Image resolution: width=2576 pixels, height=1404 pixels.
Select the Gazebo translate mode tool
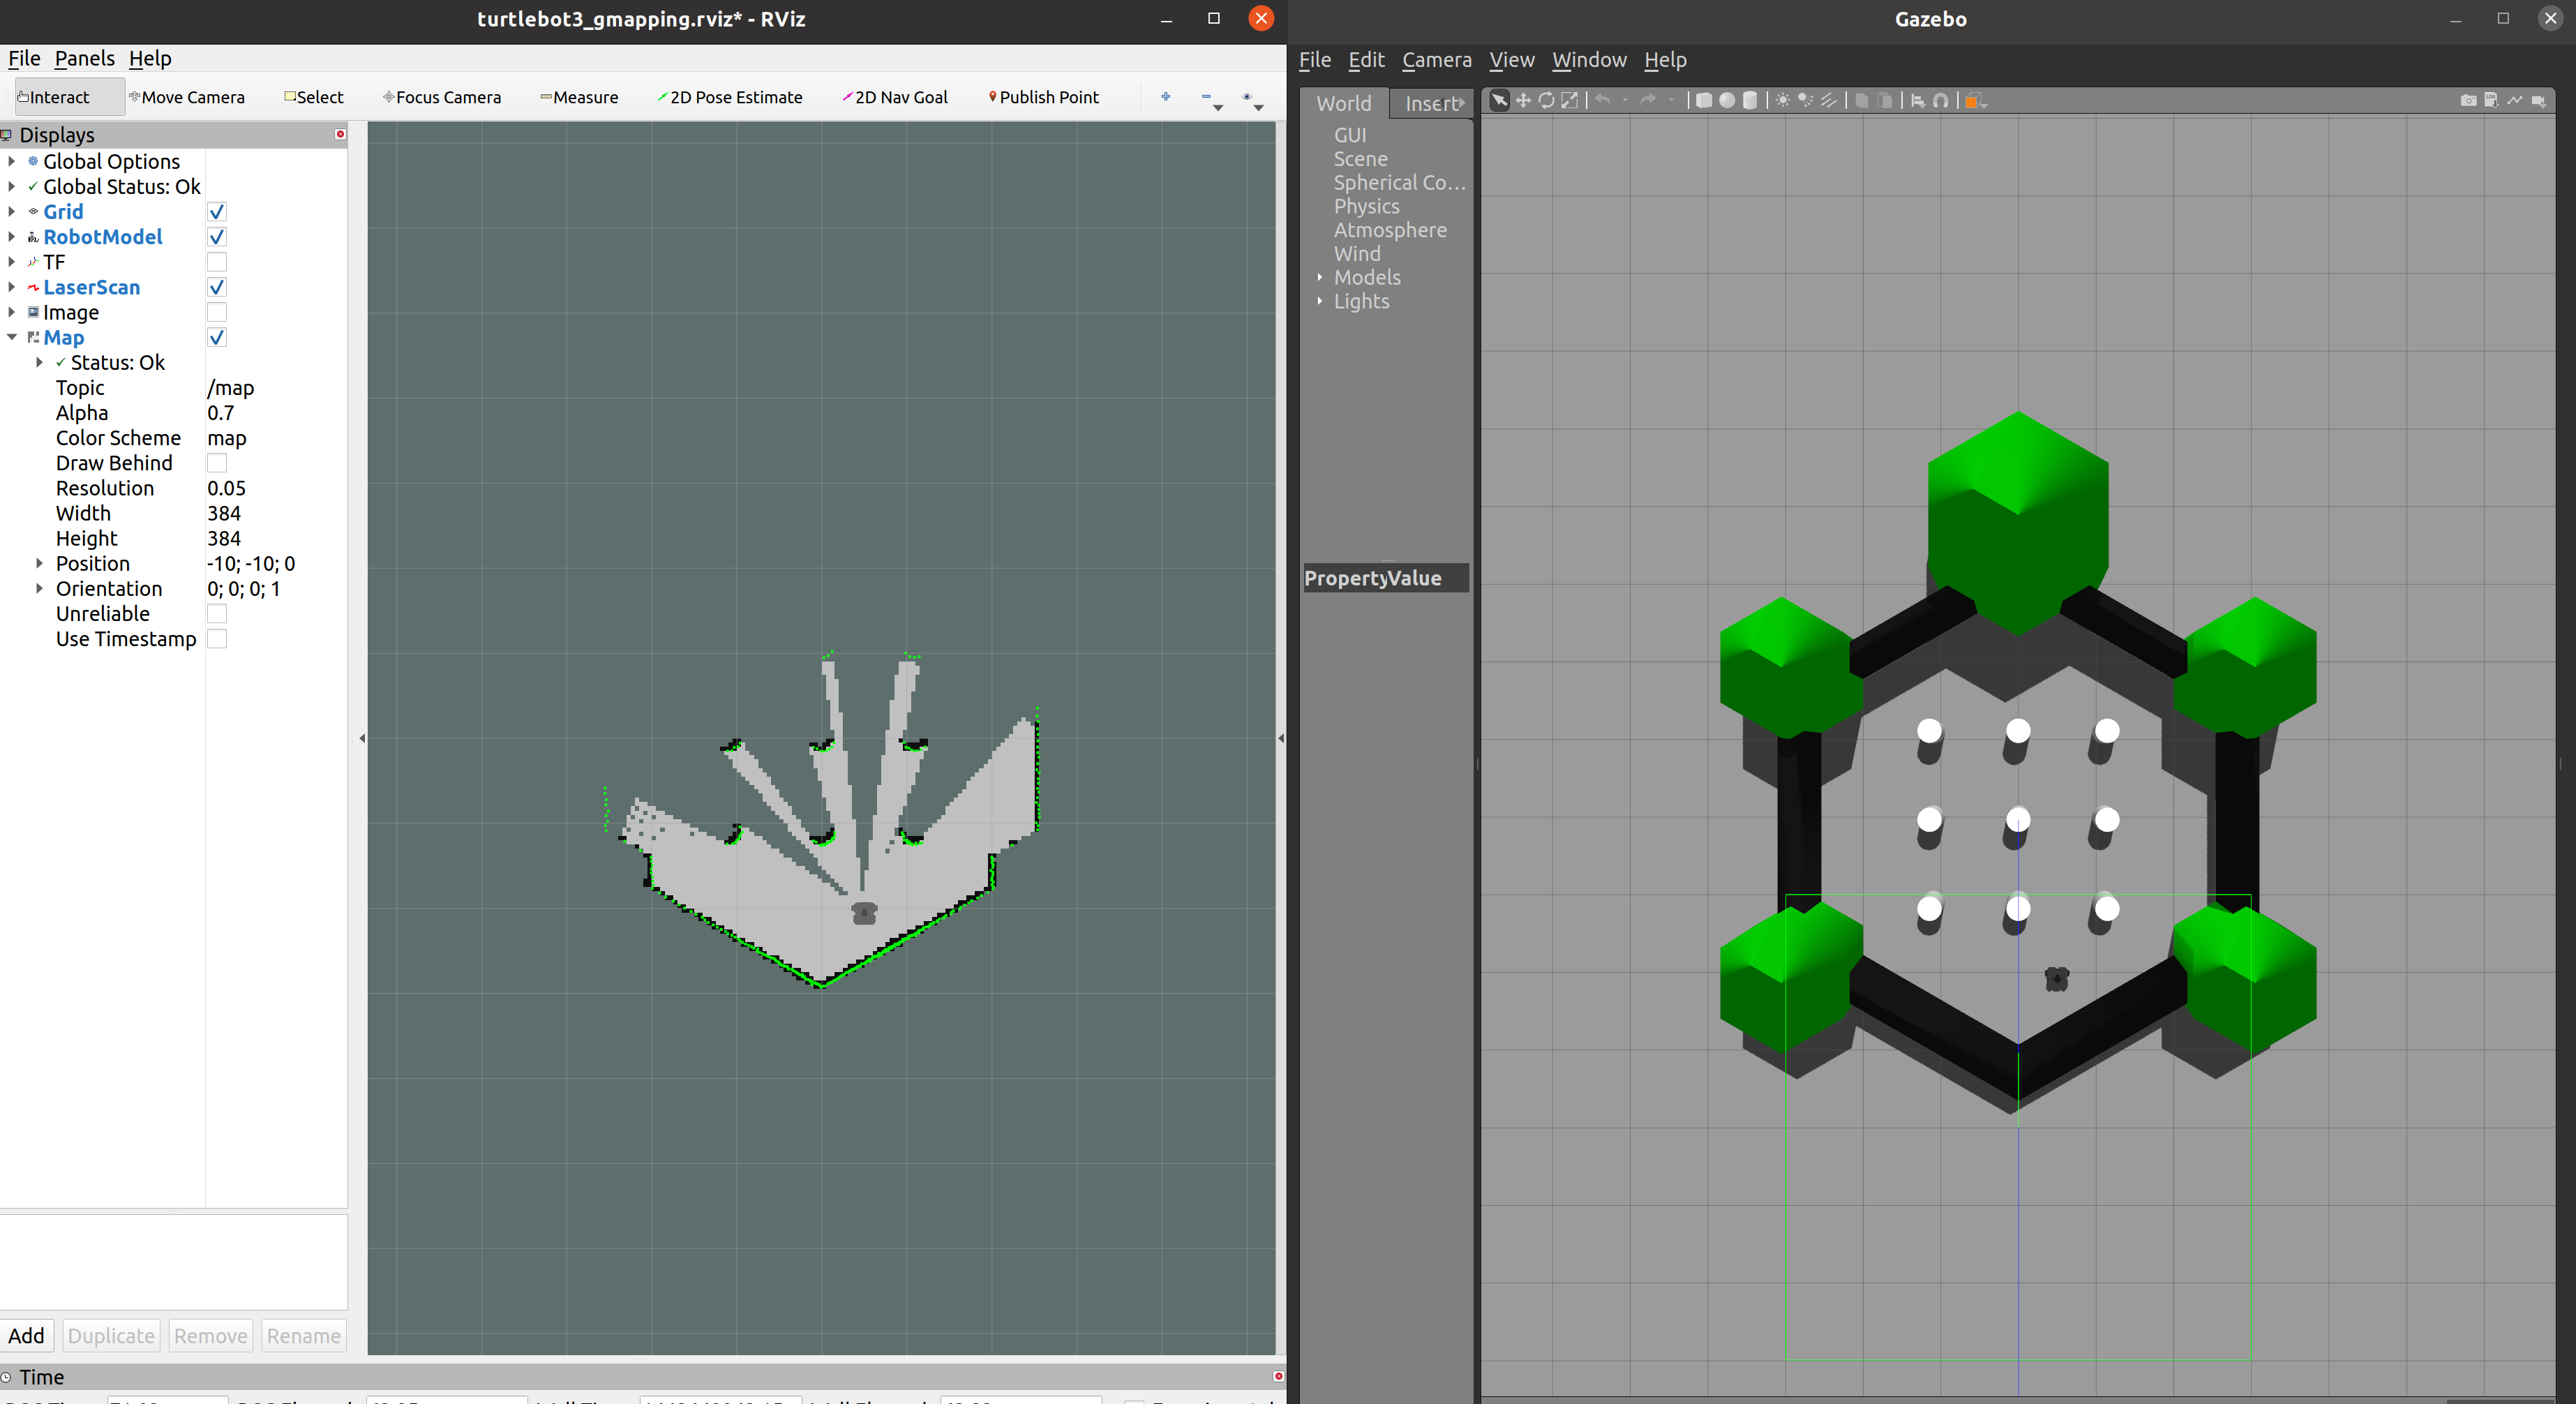[1523, 100]
